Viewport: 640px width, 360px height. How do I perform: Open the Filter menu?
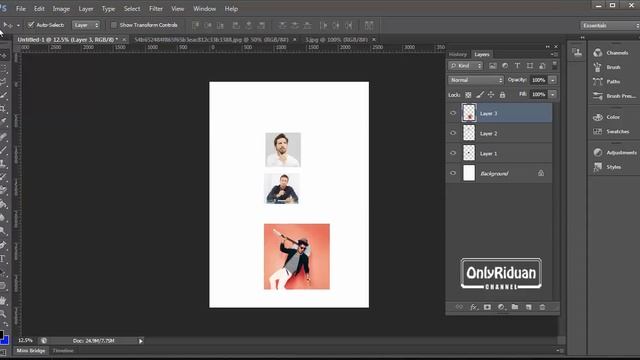tap(156, 9)
